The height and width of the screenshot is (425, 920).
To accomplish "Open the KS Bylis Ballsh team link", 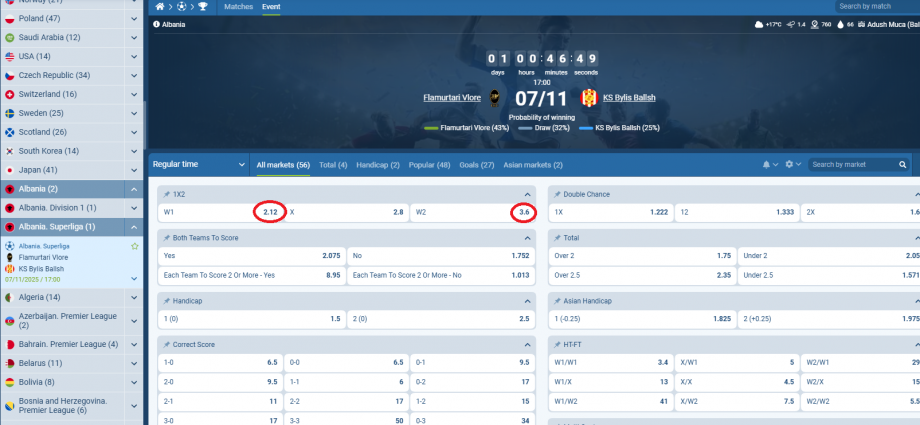I will tap(629, 98).
